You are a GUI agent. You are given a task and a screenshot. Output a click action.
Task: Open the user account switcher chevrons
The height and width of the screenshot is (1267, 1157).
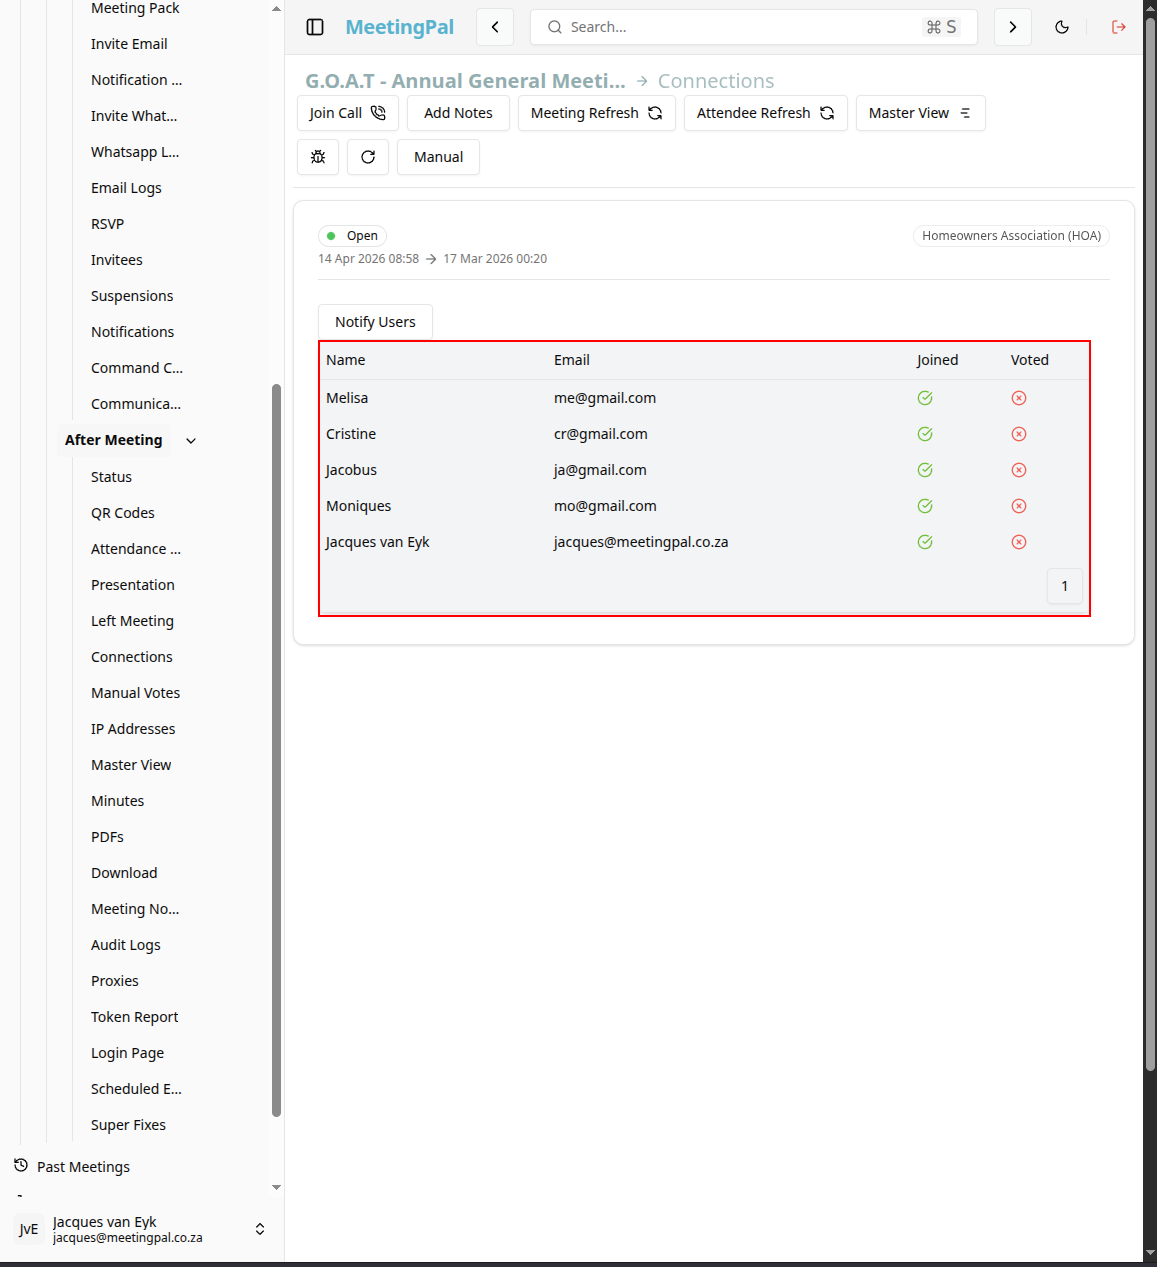point(260,1229)
